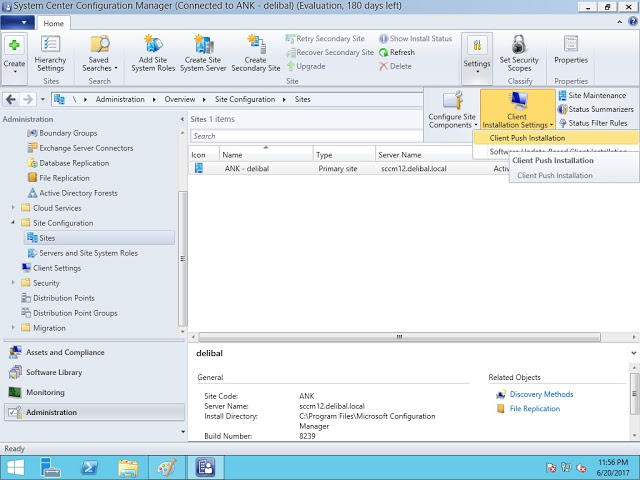Expand the Cloud Services tree node

(13, 208)
